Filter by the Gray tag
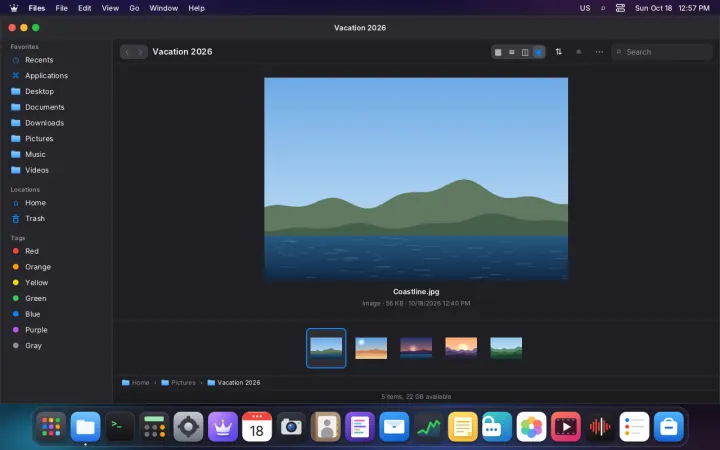This screenshot has width=720, height=450. tap(56, 345)
